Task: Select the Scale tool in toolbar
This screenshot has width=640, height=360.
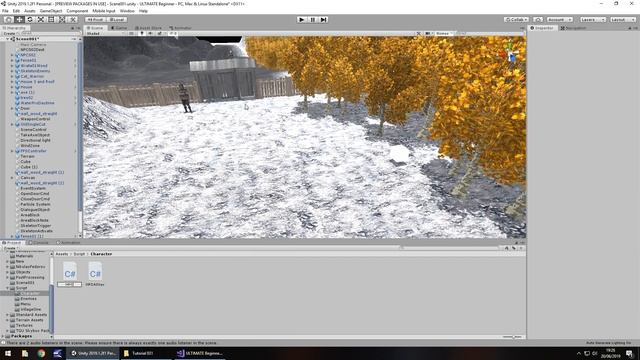Action: click(x=40, y=20)
